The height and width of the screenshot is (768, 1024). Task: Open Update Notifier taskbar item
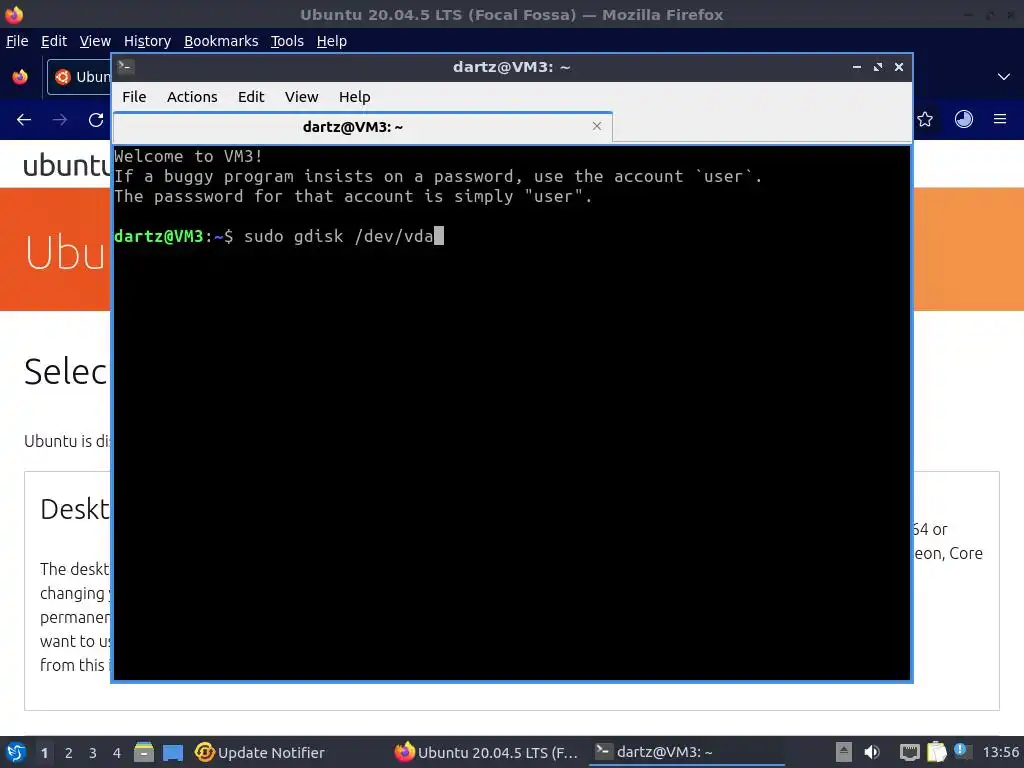(x=260, y=753)
